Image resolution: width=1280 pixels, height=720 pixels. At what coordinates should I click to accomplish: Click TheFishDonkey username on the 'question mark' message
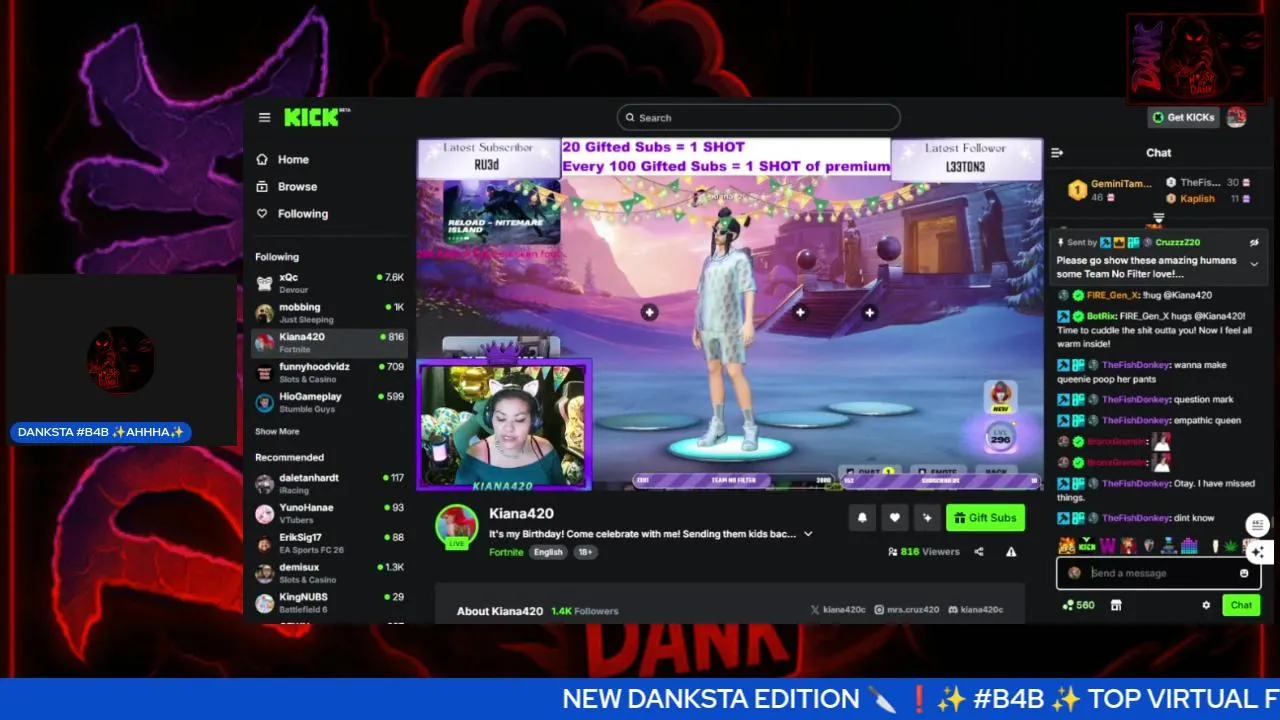pos(1136,399)
